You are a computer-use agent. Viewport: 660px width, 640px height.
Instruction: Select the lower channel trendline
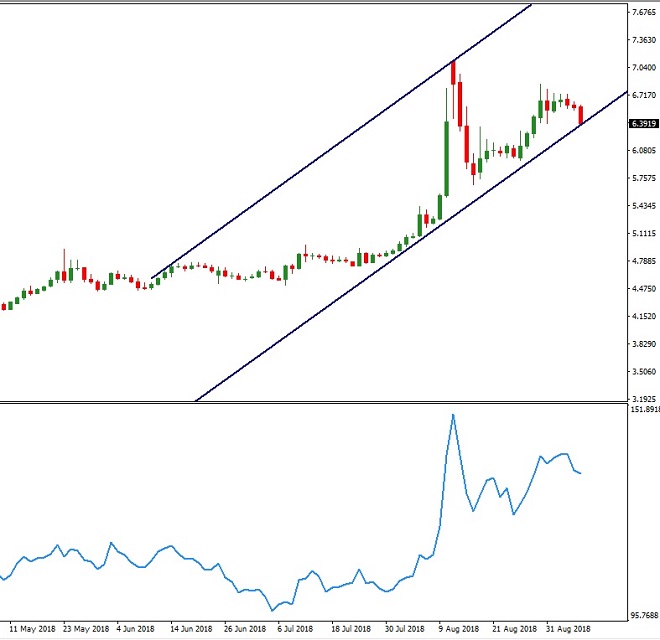(411, 245)
